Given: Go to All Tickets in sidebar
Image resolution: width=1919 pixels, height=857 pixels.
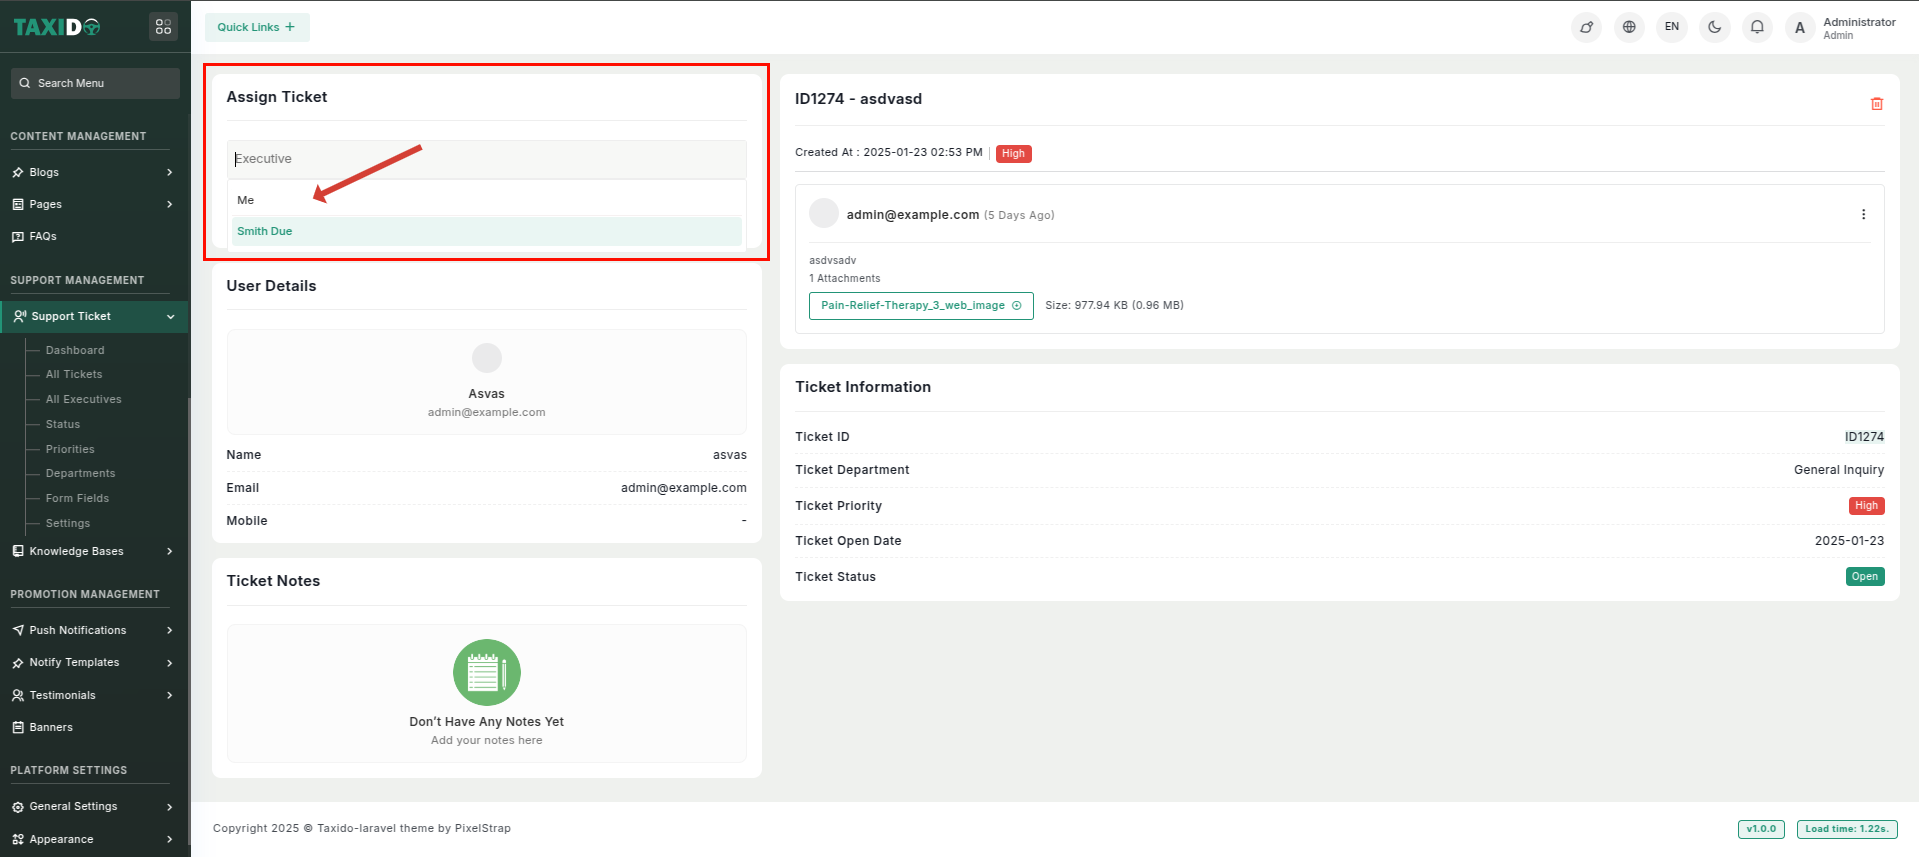Looking at the screenshot, I should [74, 374].
